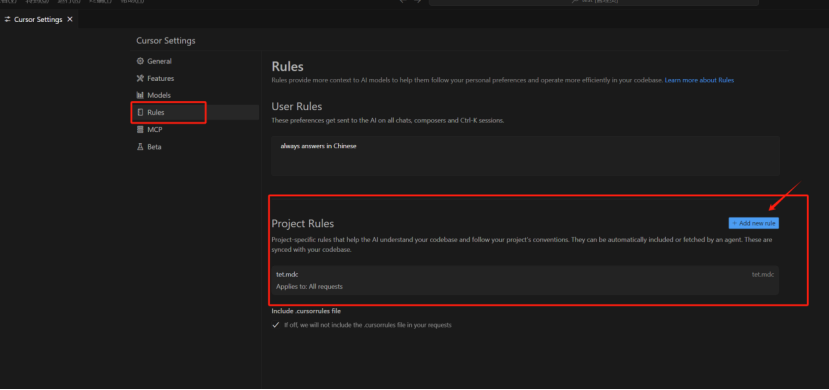Click the 'Include .cursorrules file' label
This screenshot has width=829, height=390.
(x=306, y=311)
